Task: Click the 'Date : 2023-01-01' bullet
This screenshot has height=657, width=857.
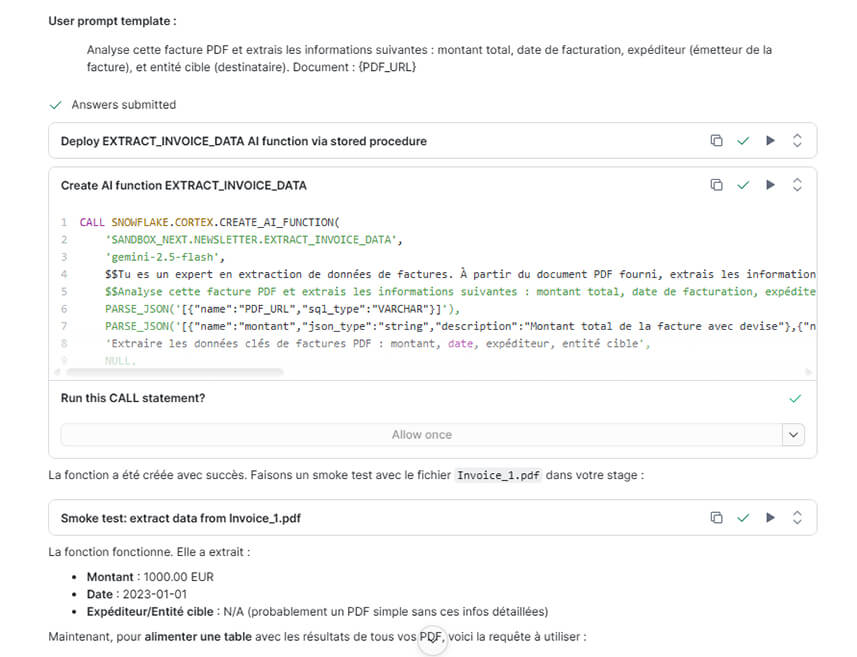Action: tap(137, 594)
